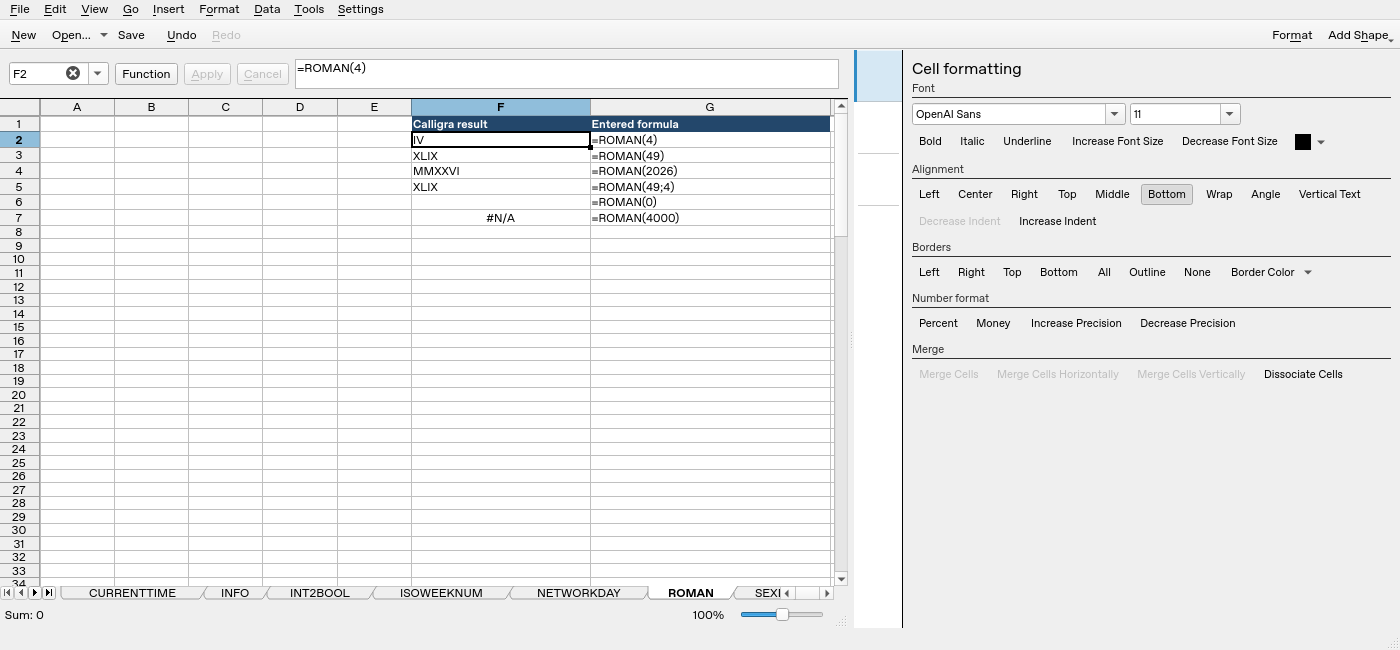Click the formula input field
Viewport: 1400px width, 650px height.
(x=567, y=74)
